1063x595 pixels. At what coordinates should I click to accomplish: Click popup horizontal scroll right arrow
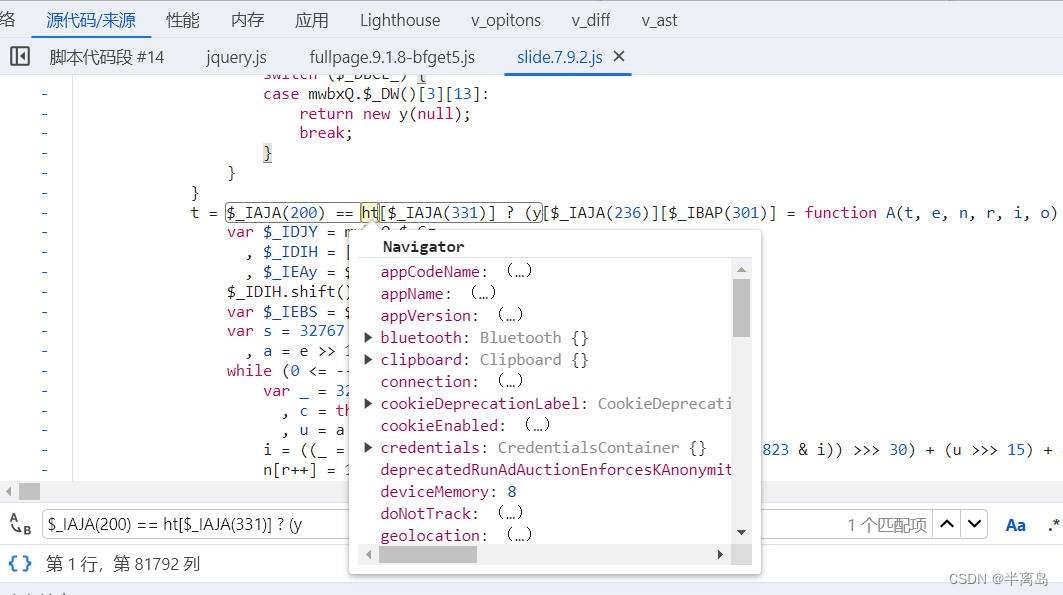click(x=720, y=554)
